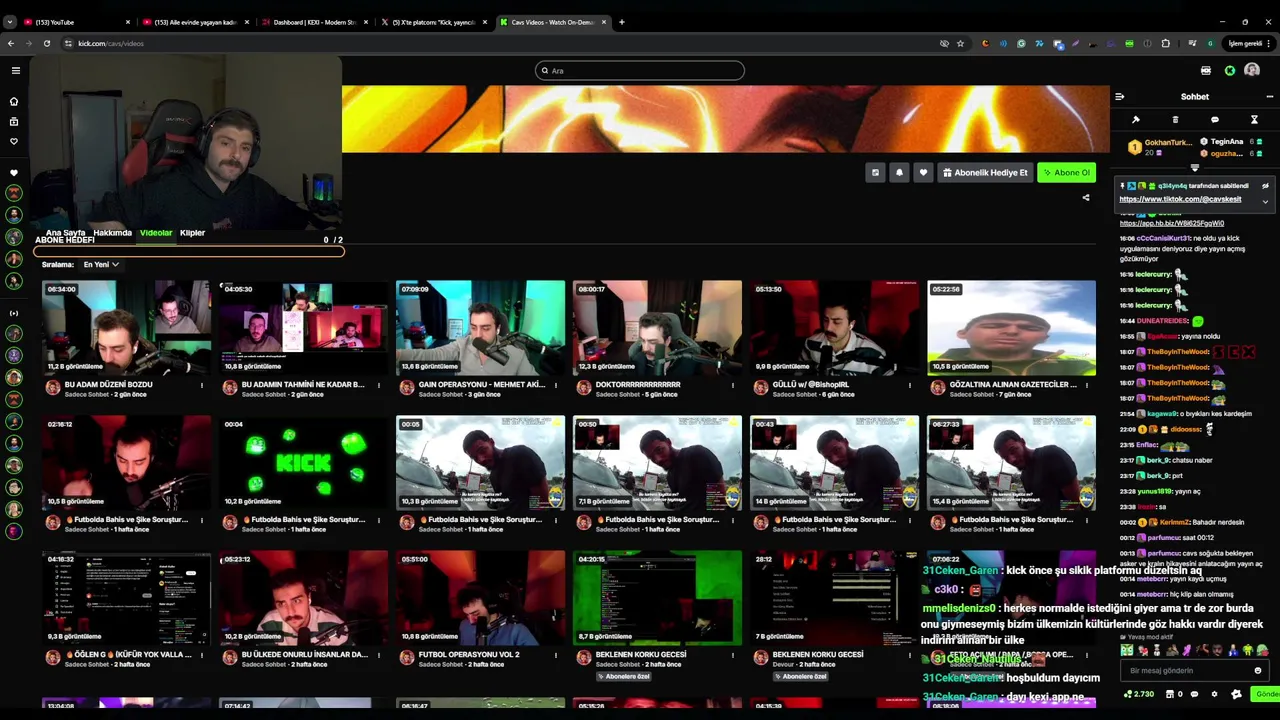
Task: Expand the pinned message chevron
Action: [1265, 202]
